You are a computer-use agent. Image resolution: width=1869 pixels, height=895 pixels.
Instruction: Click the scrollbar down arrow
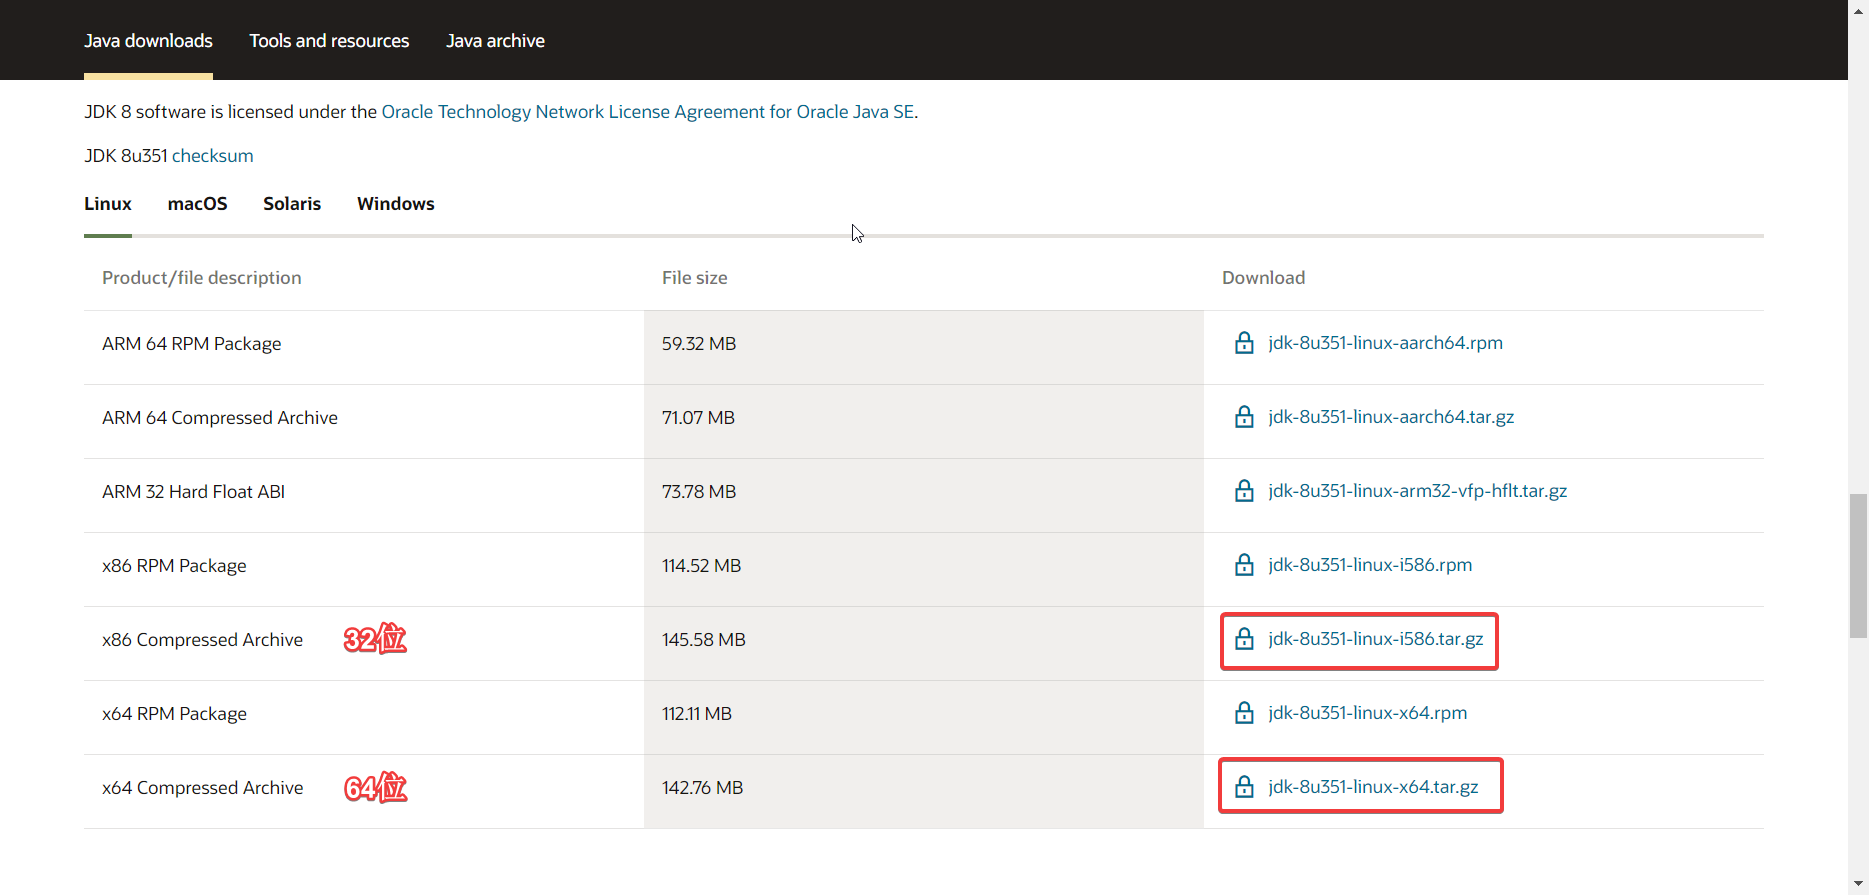[1858, 884]
